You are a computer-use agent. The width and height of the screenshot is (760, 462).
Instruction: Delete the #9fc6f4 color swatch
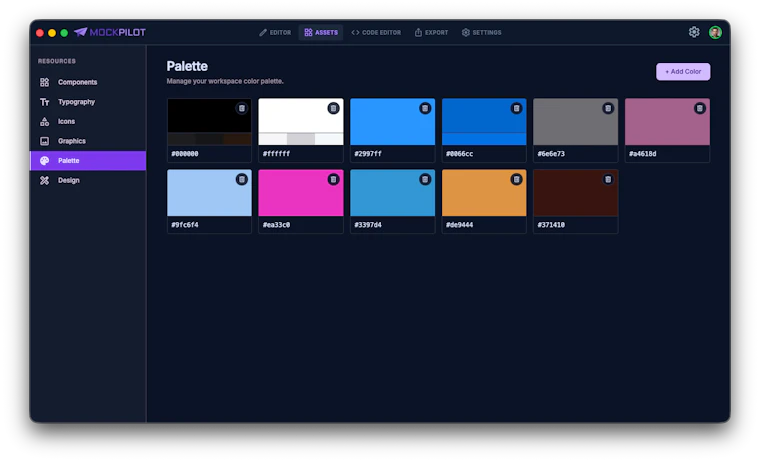[x=241, y=179]
